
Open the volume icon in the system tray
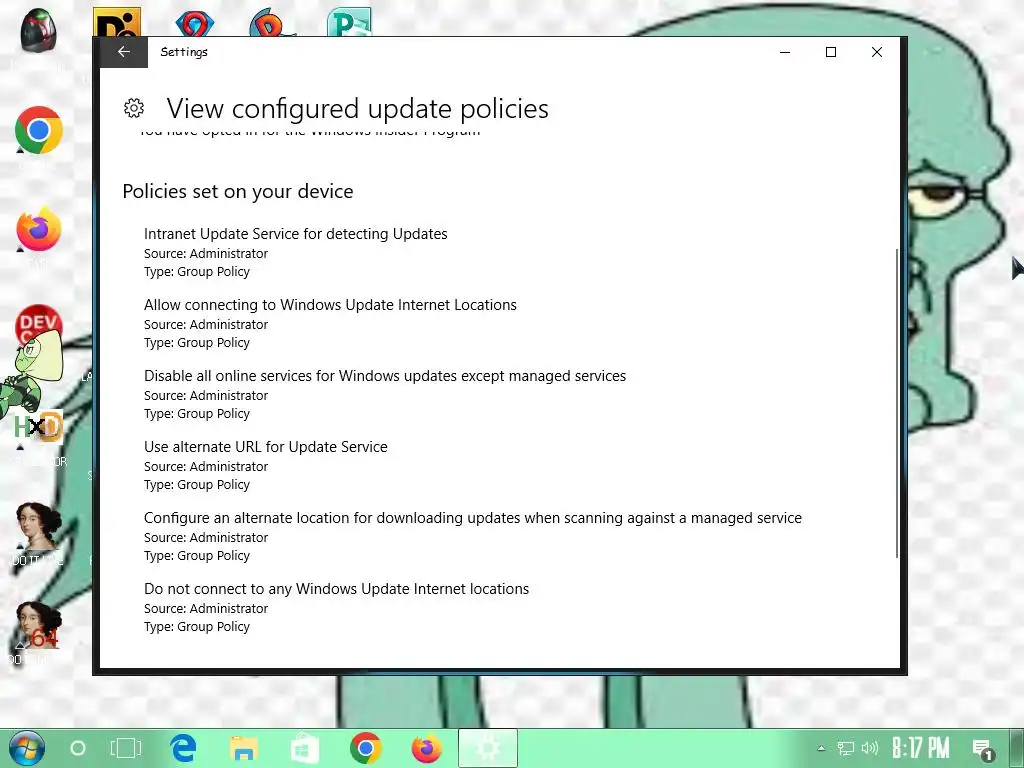click(x=869, y=748)
